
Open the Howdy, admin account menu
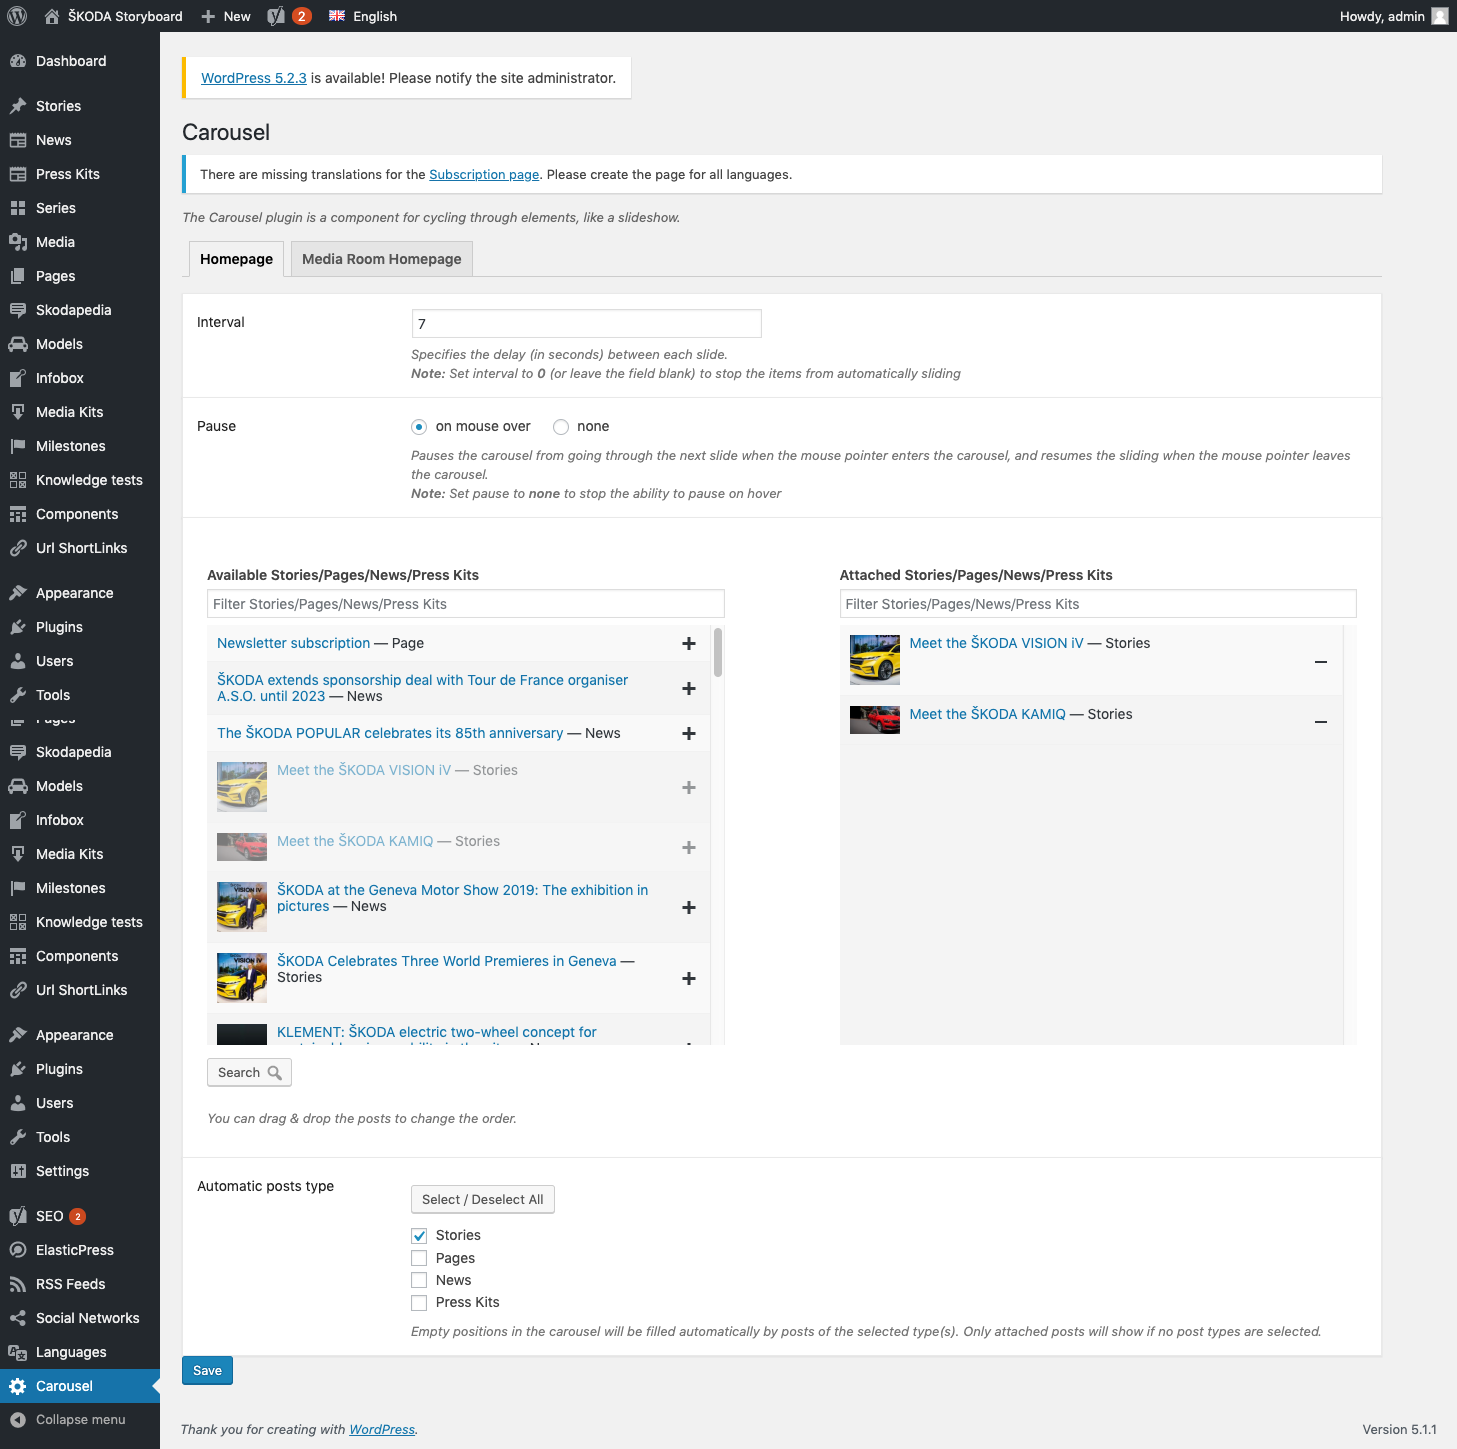point(1393,16)
